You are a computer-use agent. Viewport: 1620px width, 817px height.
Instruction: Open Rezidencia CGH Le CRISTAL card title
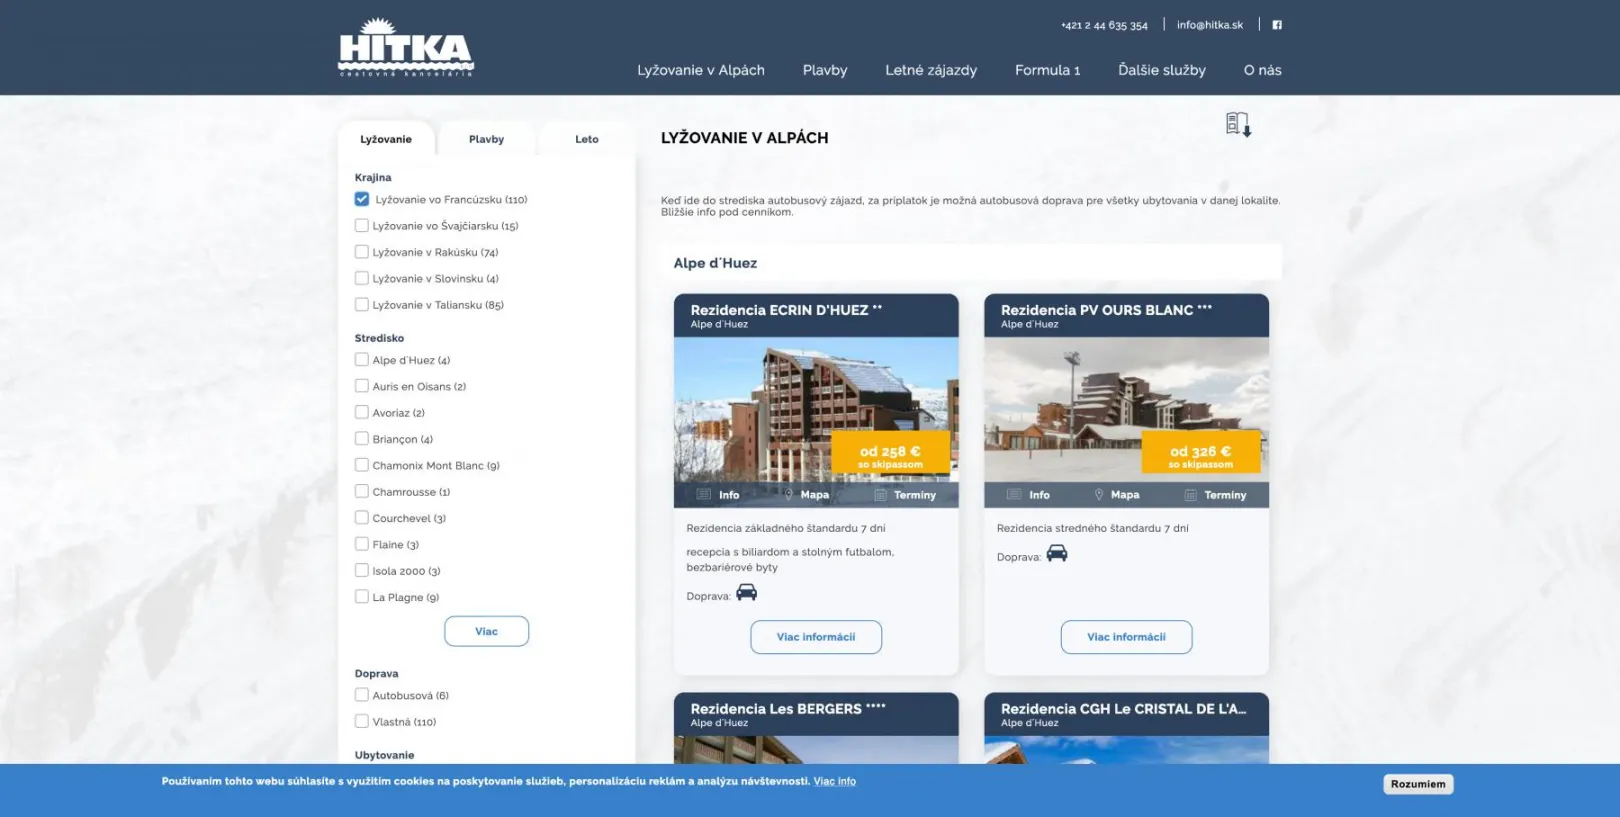1124,709
